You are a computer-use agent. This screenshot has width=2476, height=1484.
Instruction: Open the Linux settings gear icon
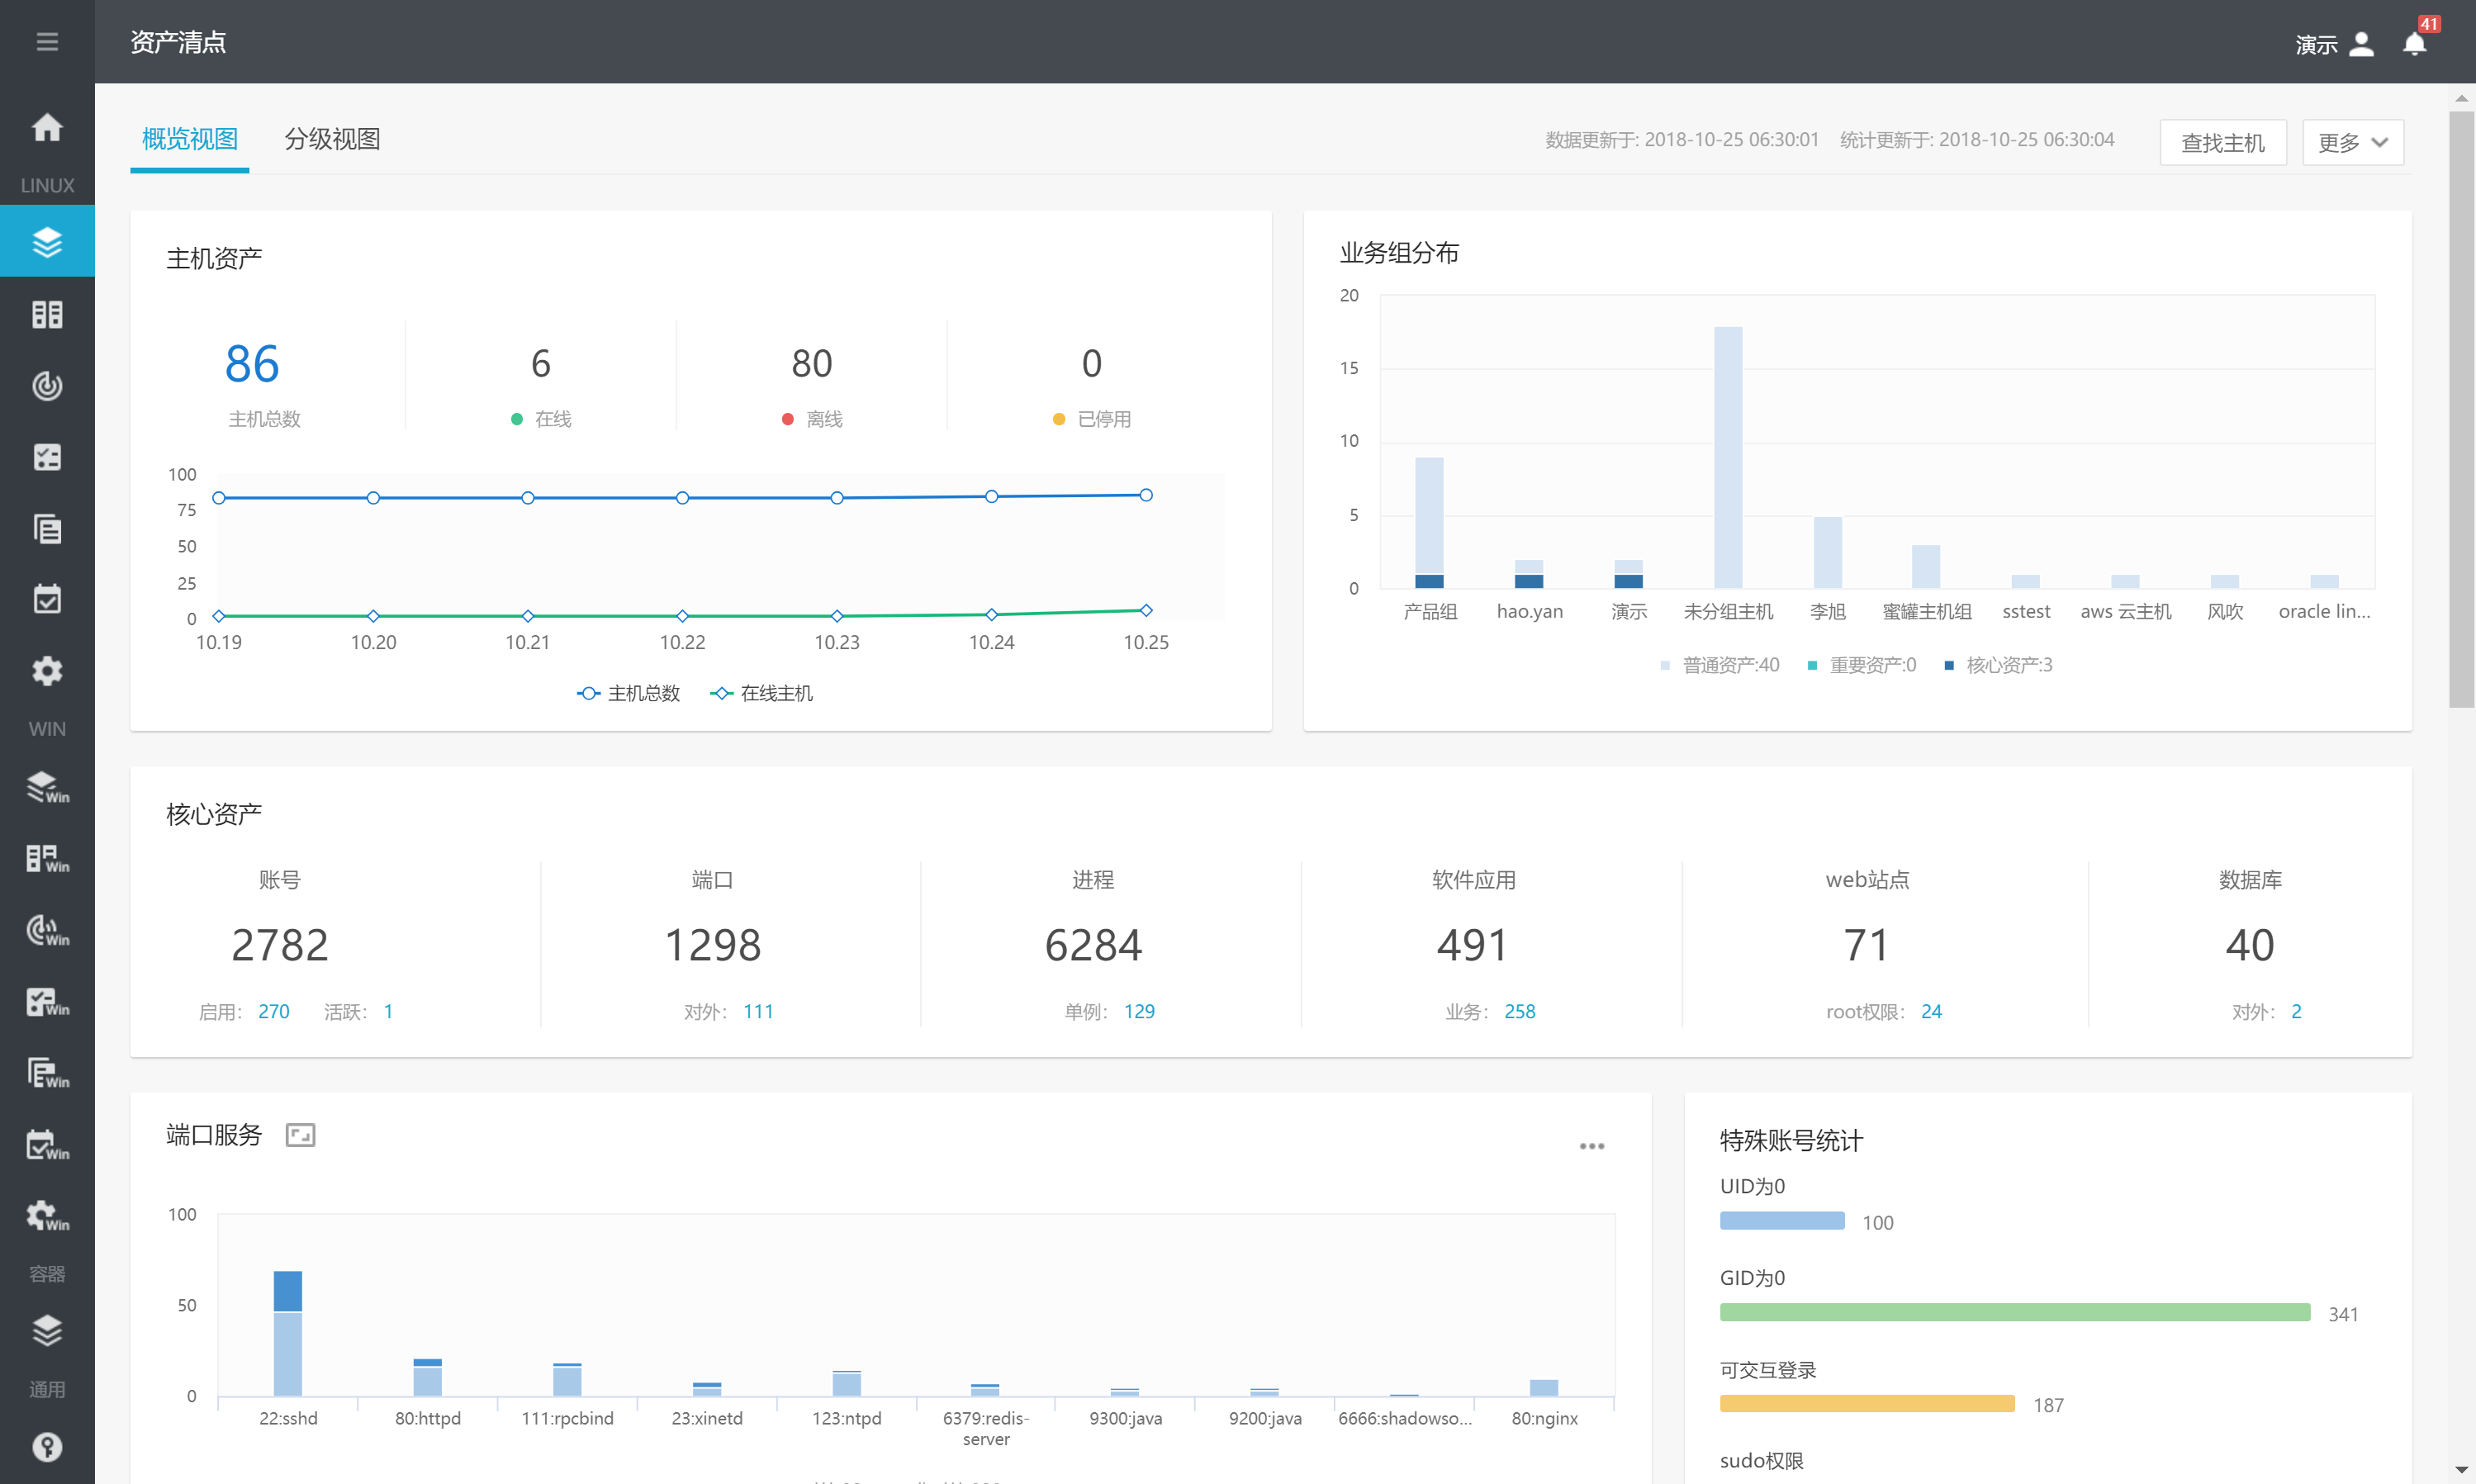[47, 671]
